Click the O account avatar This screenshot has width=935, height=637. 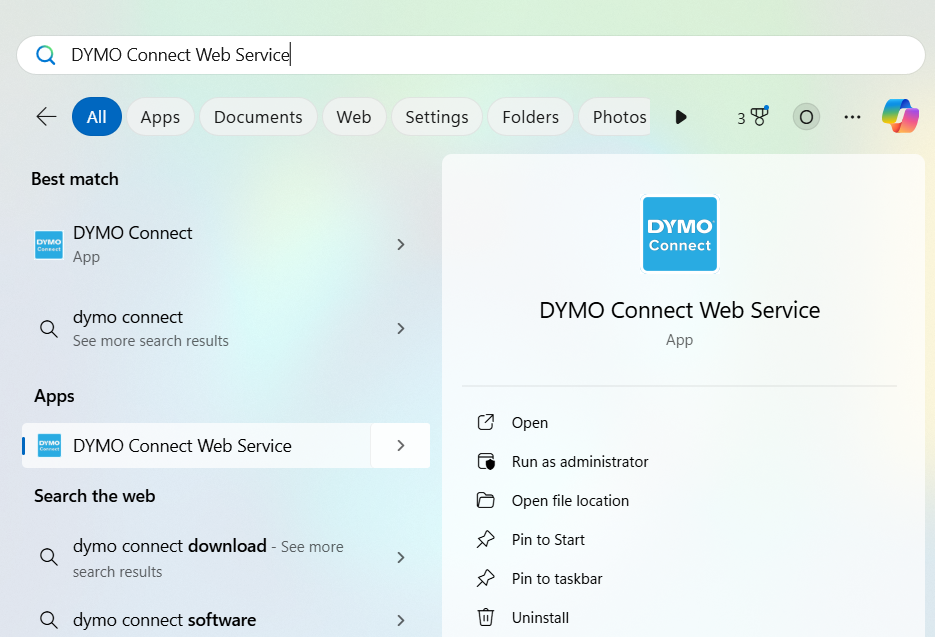[x=806, y=117]
